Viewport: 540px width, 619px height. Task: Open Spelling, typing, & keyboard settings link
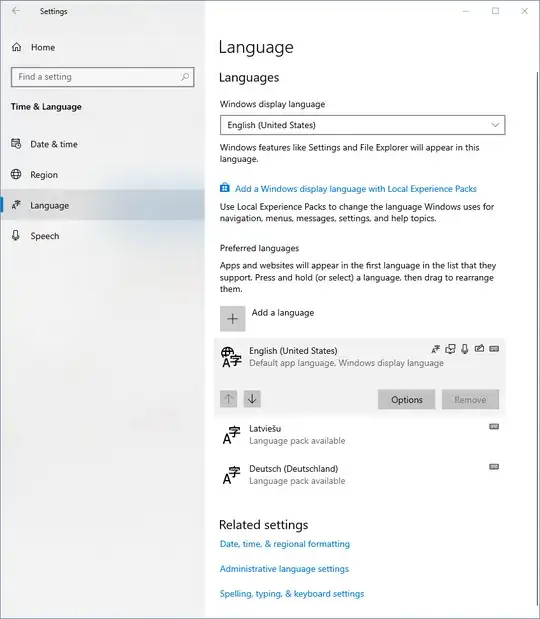point(292,594)
